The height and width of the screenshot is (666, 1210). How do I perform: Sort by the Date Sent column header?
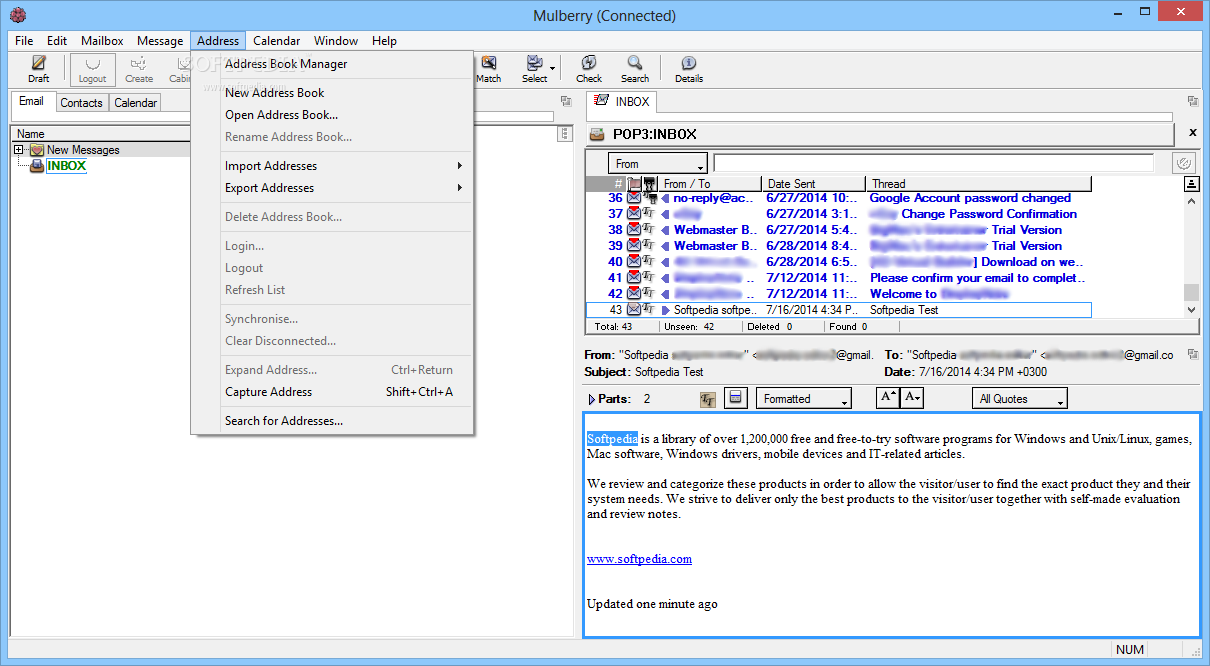pos(814,184)
